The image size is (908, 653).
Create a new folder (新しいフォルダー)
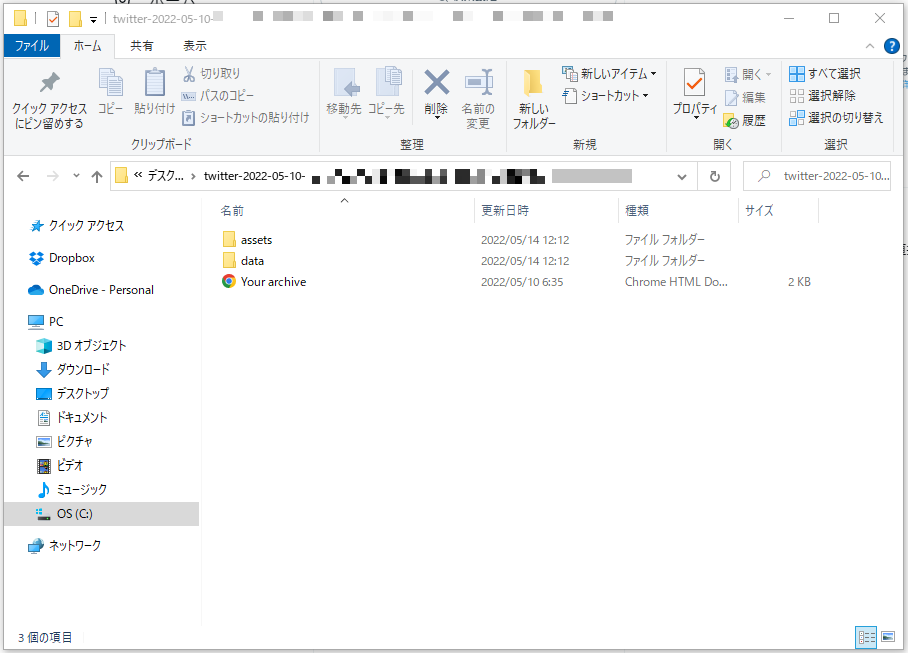[x=533, y=100]
